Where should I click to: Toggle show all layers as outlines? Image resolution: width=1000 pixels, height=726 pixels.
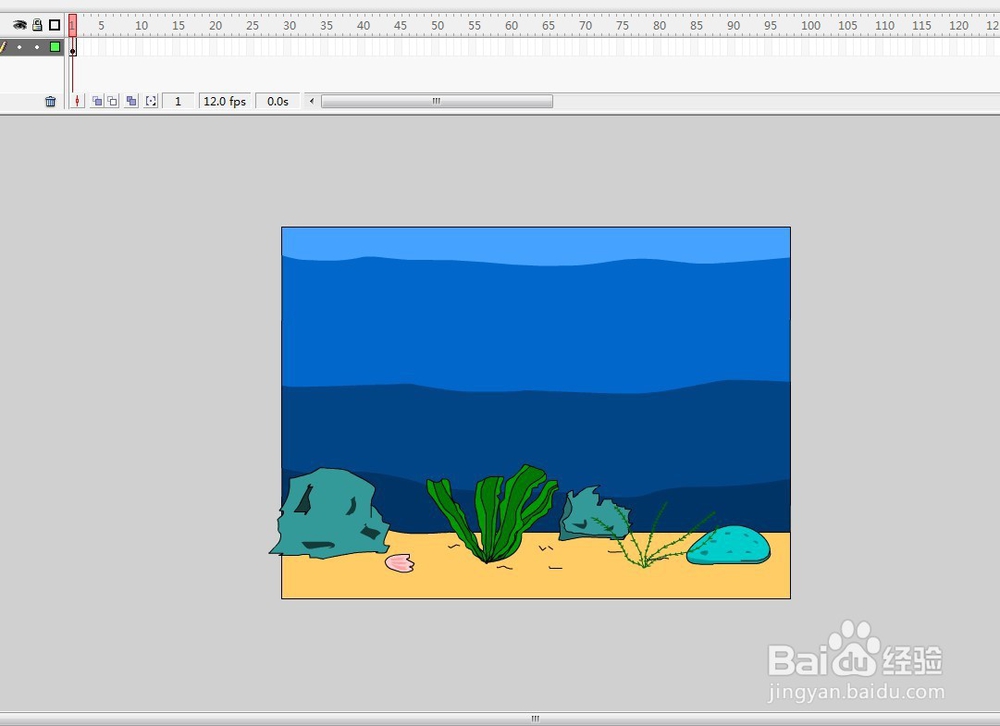(x=55, y=25)
